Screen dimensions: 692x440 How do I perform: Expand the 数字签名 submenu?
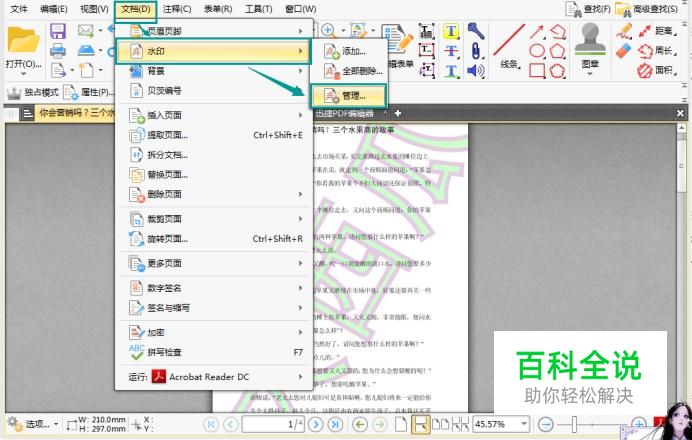coord(214,288)
